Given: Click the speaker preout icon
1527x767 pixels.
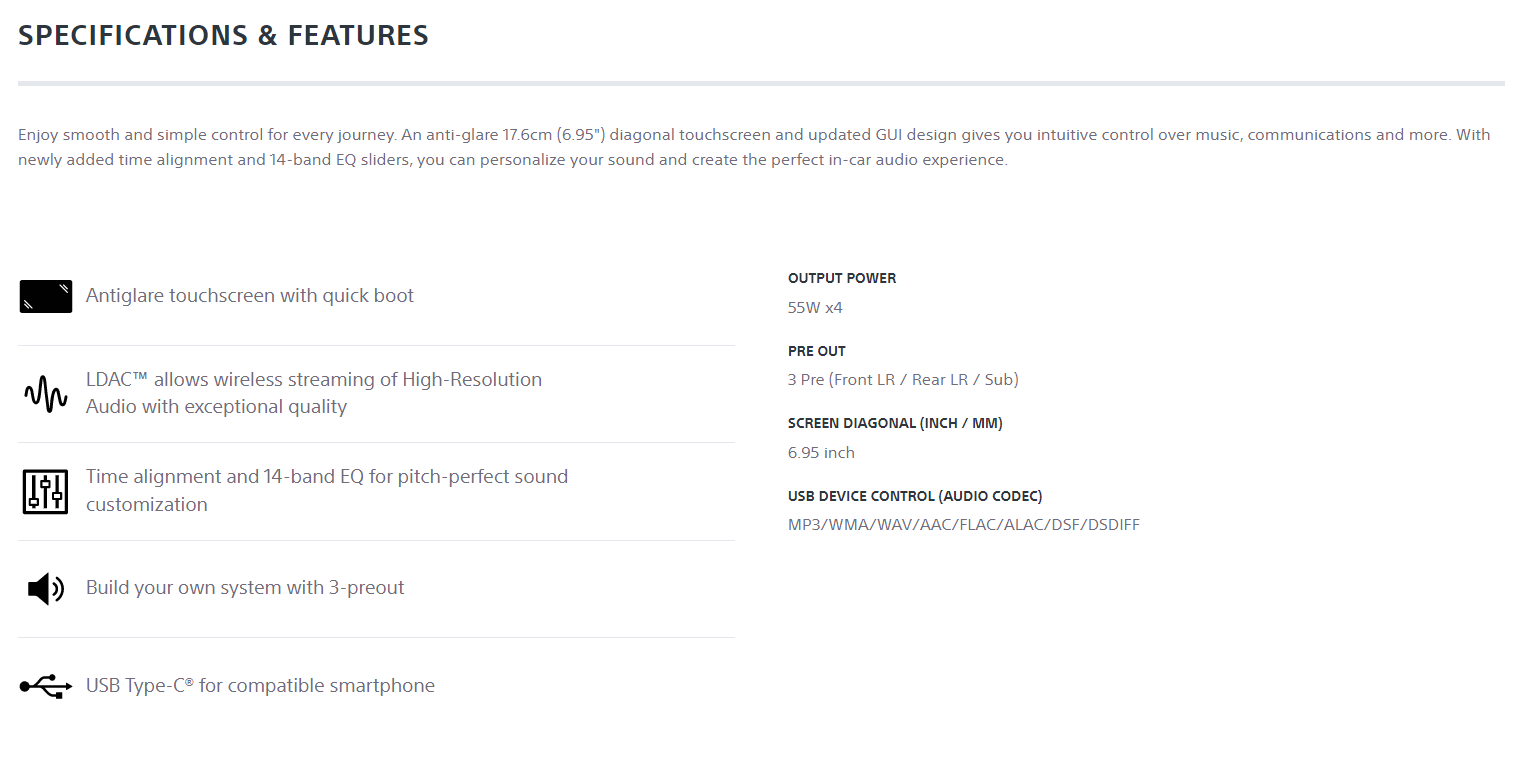Looking at the screenshot, I should [x=45, y=588].
